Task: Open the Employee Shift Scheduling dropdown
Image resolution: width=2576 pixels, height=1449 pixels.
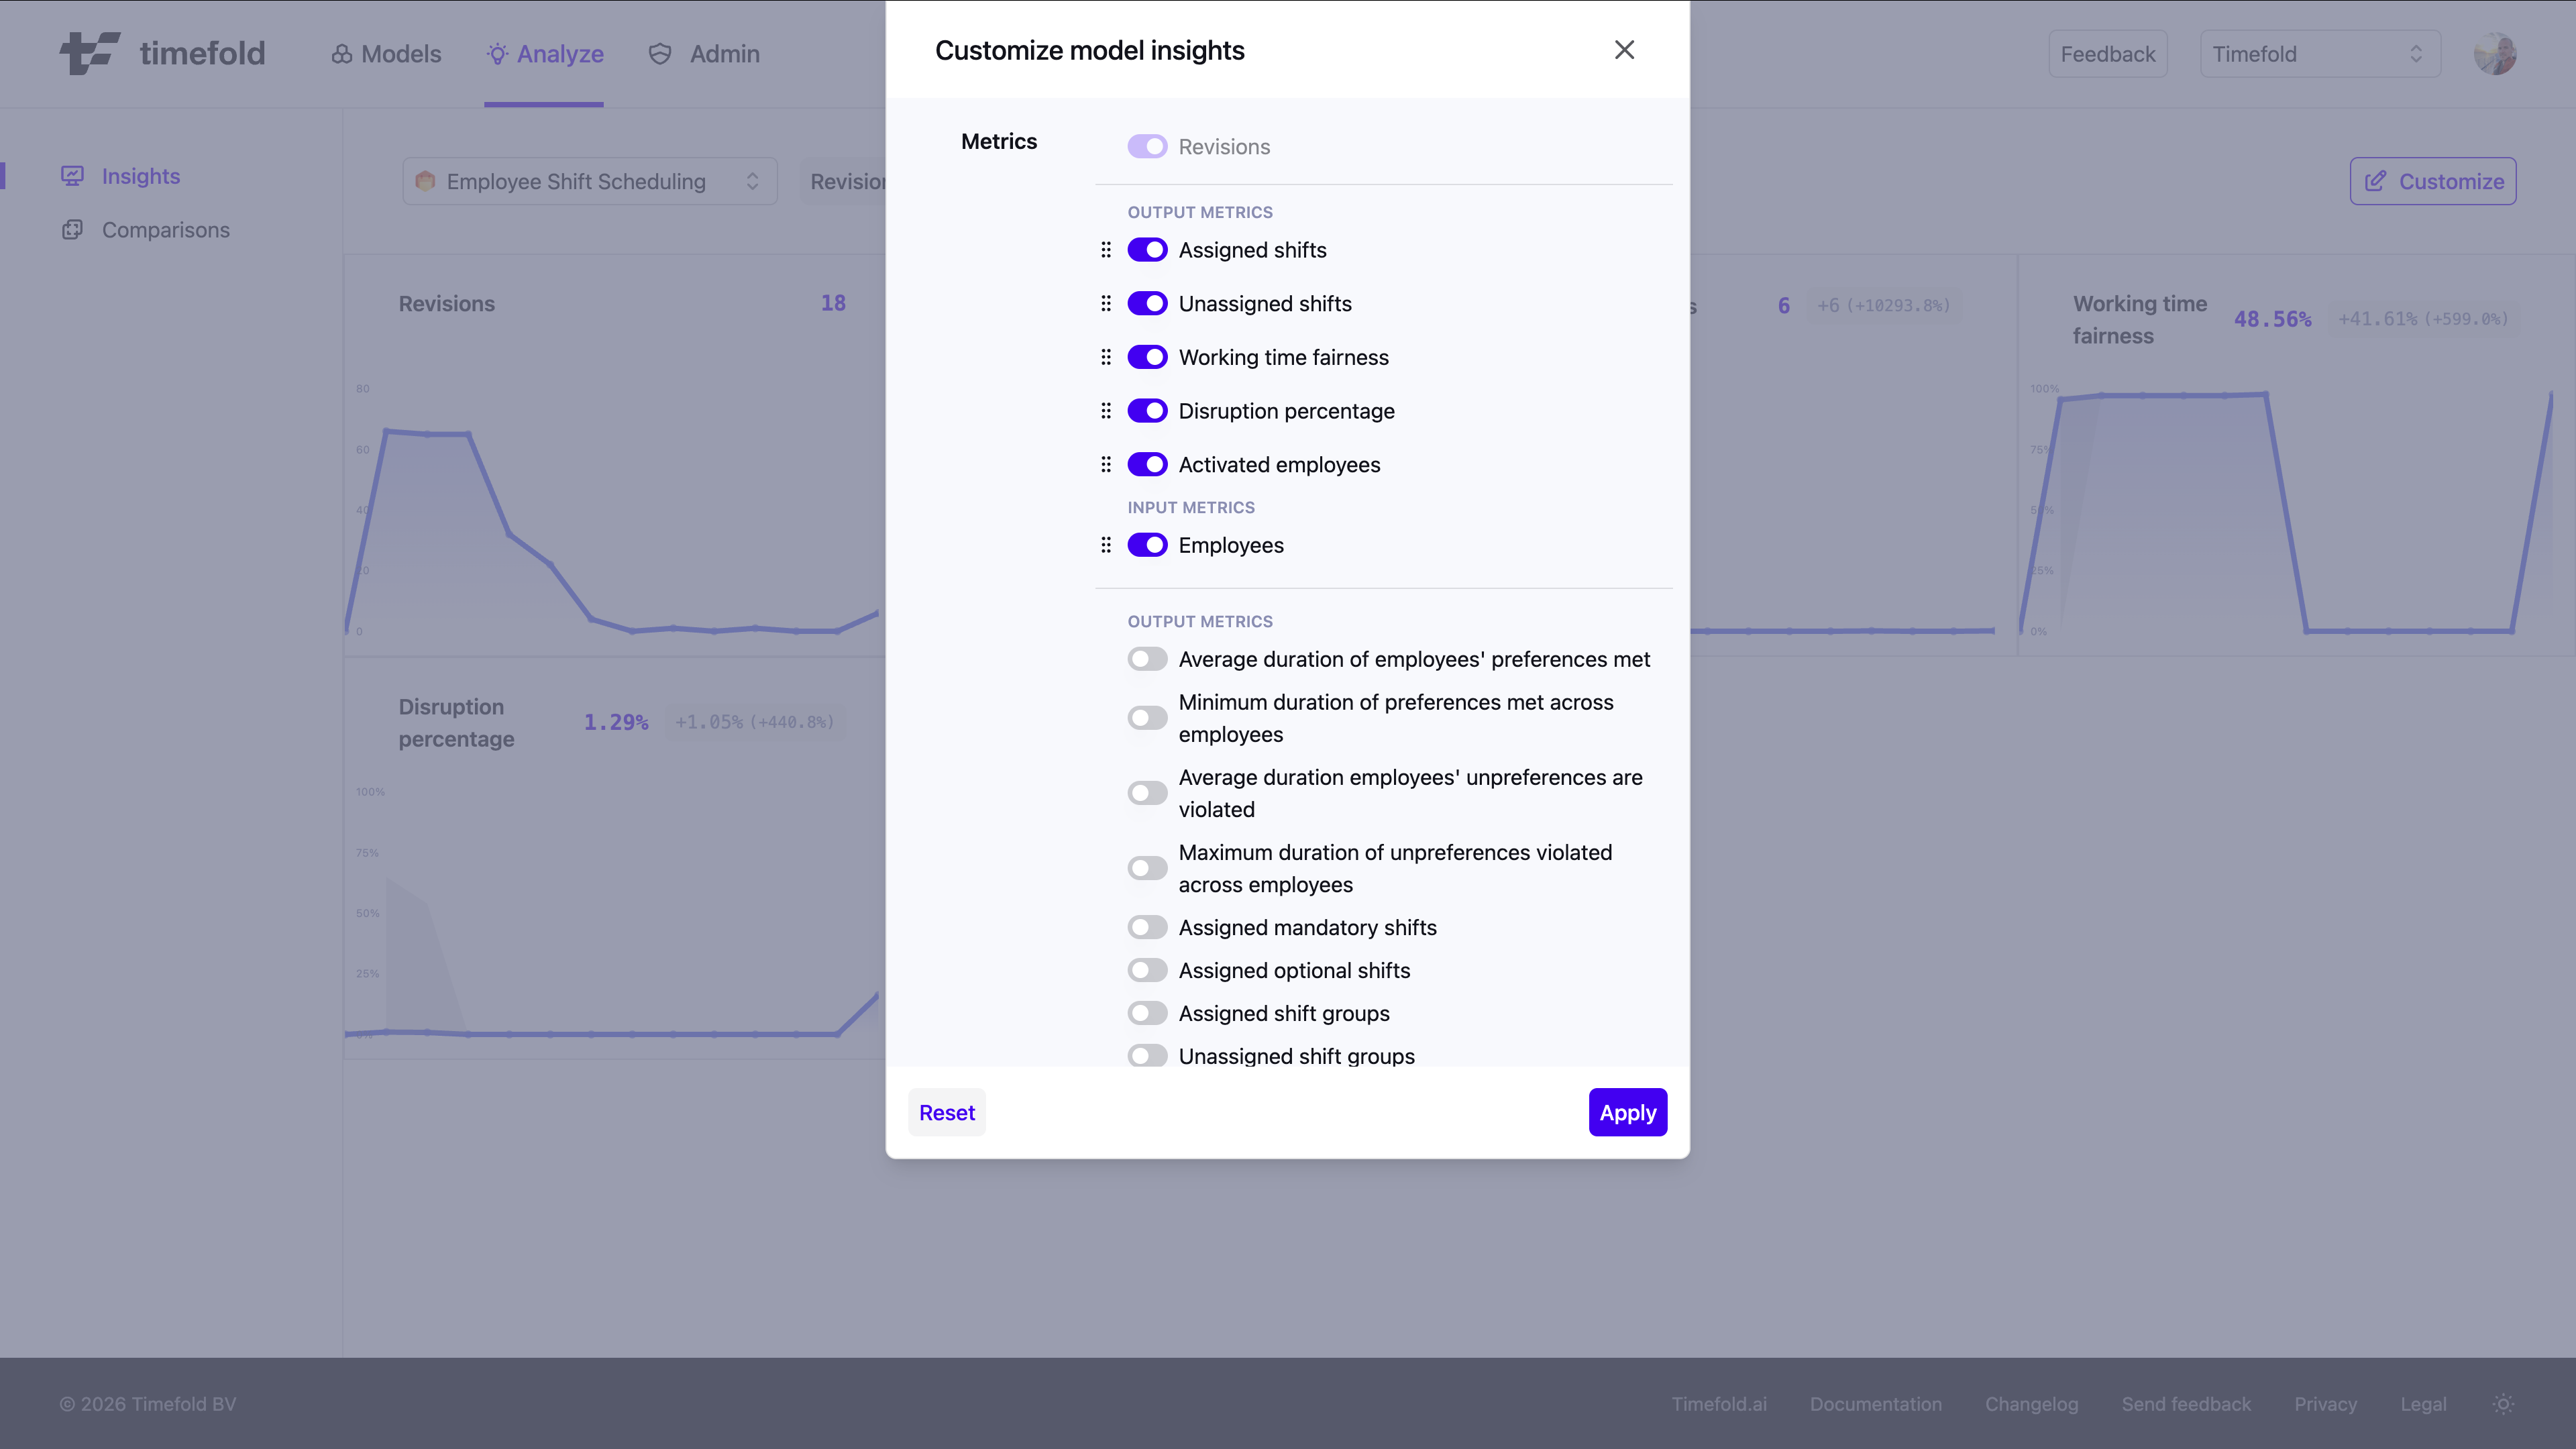Action: (x=590, y=181)
